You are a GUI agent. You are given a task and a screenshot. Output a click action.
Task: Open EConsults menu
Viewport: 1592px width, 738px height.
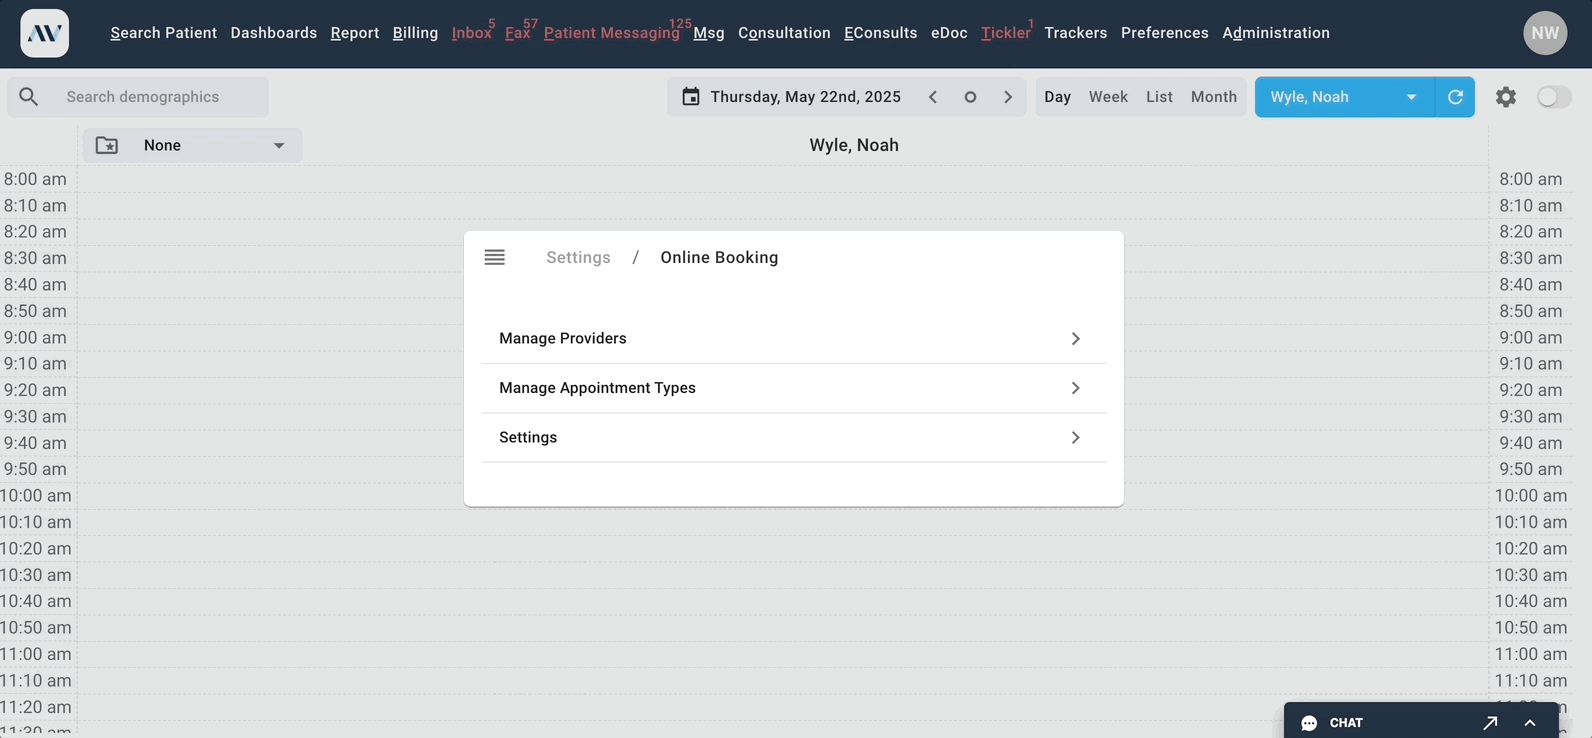click(880, 33)
